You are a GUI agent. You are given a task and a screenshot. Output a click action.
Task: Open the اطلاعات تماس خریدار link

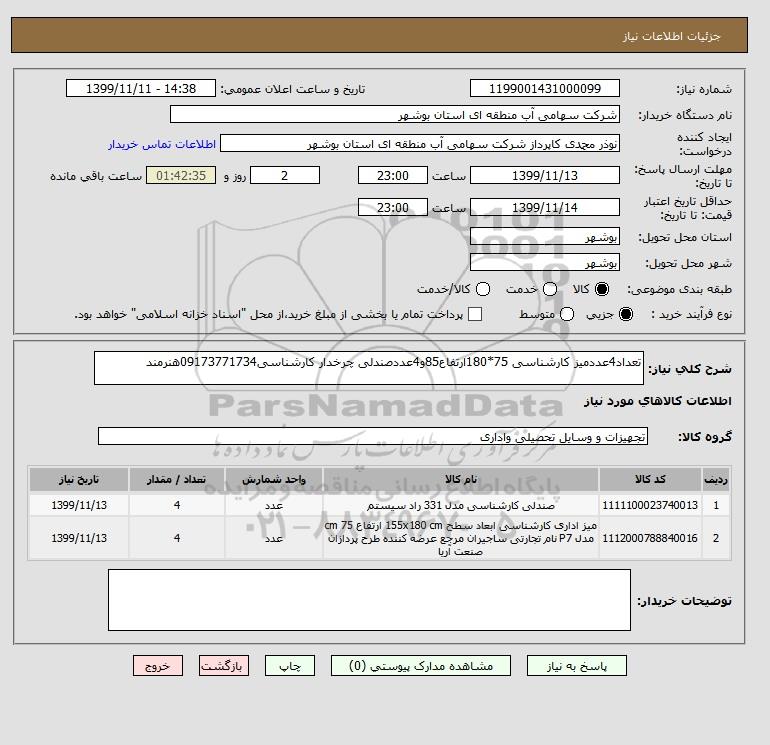162,144
